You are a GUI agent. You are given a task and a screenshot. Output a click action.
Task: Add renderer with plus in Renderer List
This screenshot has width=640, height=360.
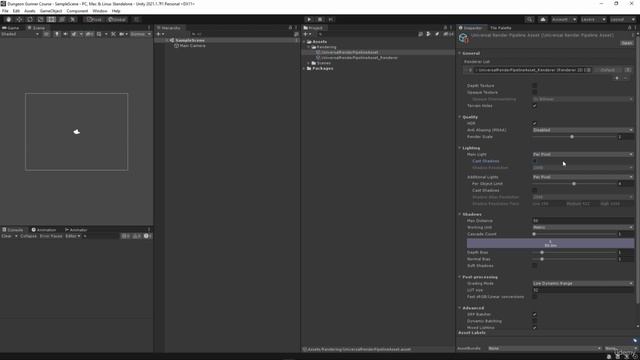pos(617,78)
